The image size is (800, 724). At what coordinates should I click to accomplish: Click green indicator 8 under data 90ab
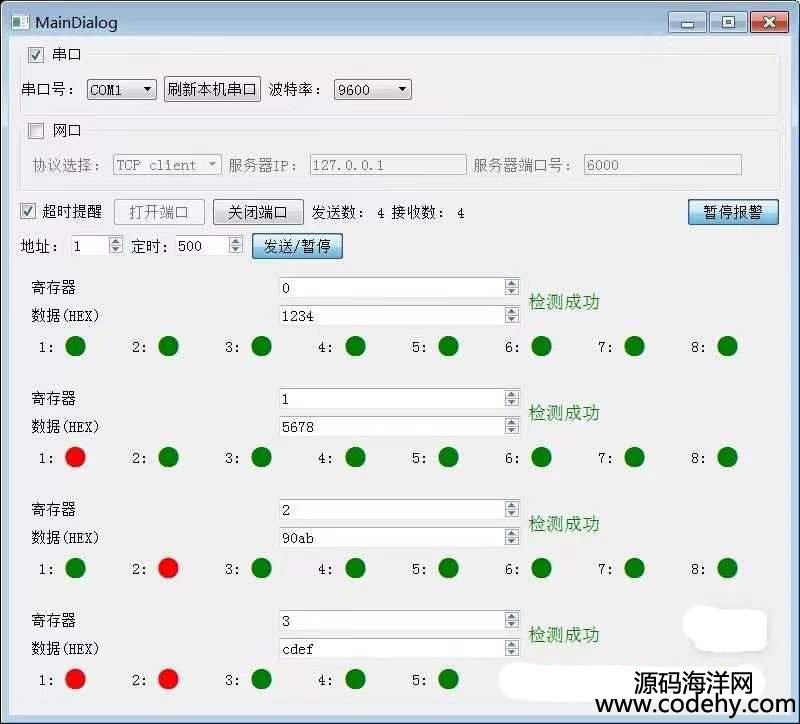point(728,568)
